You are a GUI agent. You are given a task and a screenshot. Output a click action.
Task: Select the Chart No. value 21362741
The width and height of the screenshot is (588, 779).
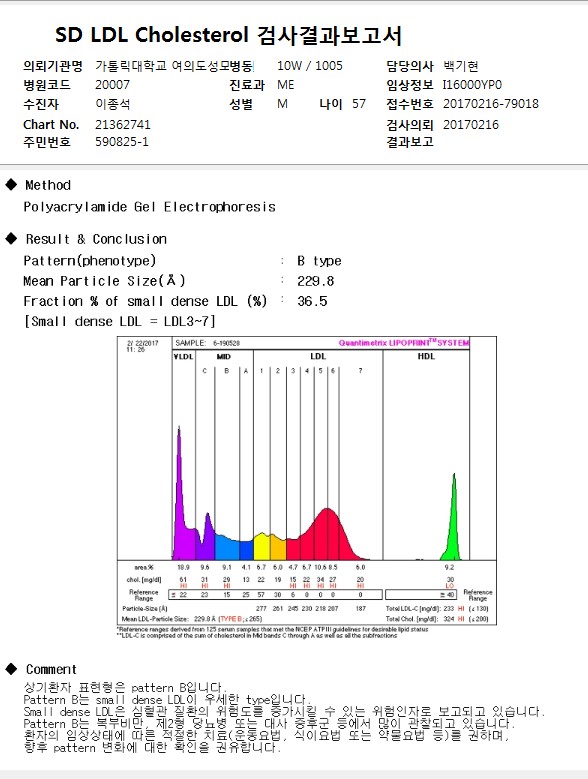click(123, 124)
